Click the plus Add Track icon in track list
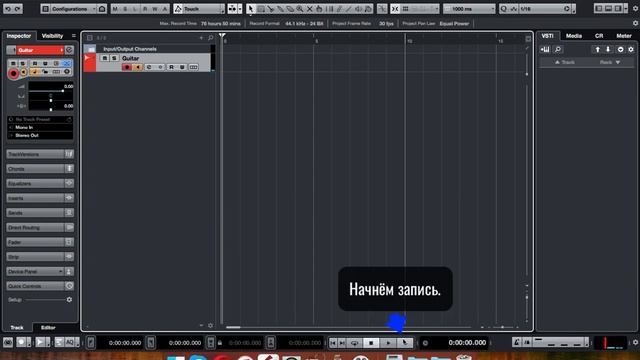640x360 pixels. pos(201,38)
